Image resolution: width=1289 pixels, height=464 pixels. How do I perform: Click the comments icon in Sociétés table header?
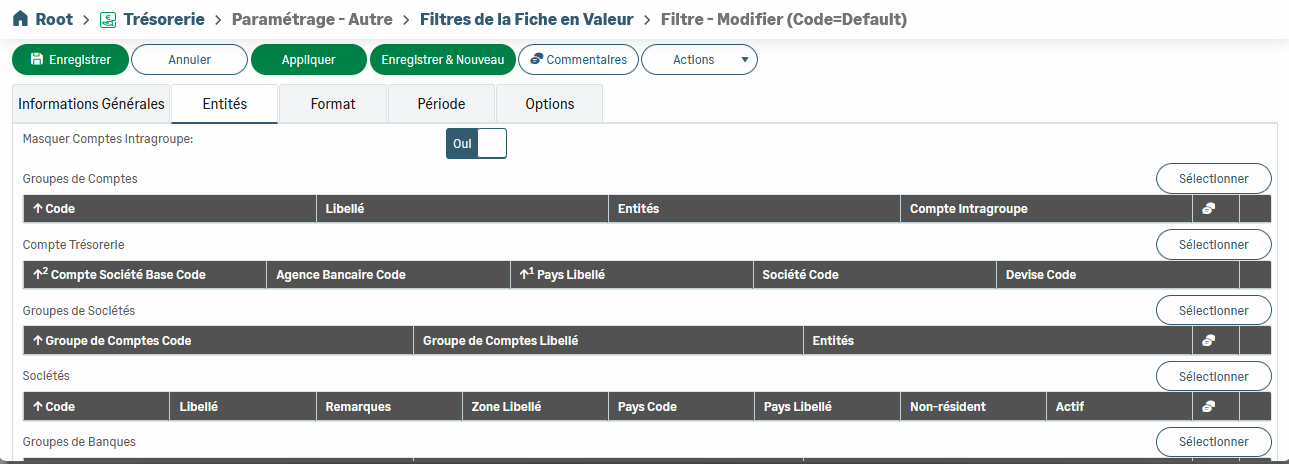tap(1208, 407)
